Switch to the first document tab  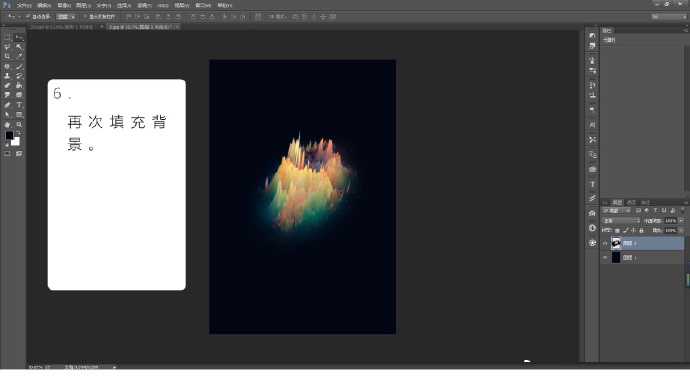[x=62, y=27]
